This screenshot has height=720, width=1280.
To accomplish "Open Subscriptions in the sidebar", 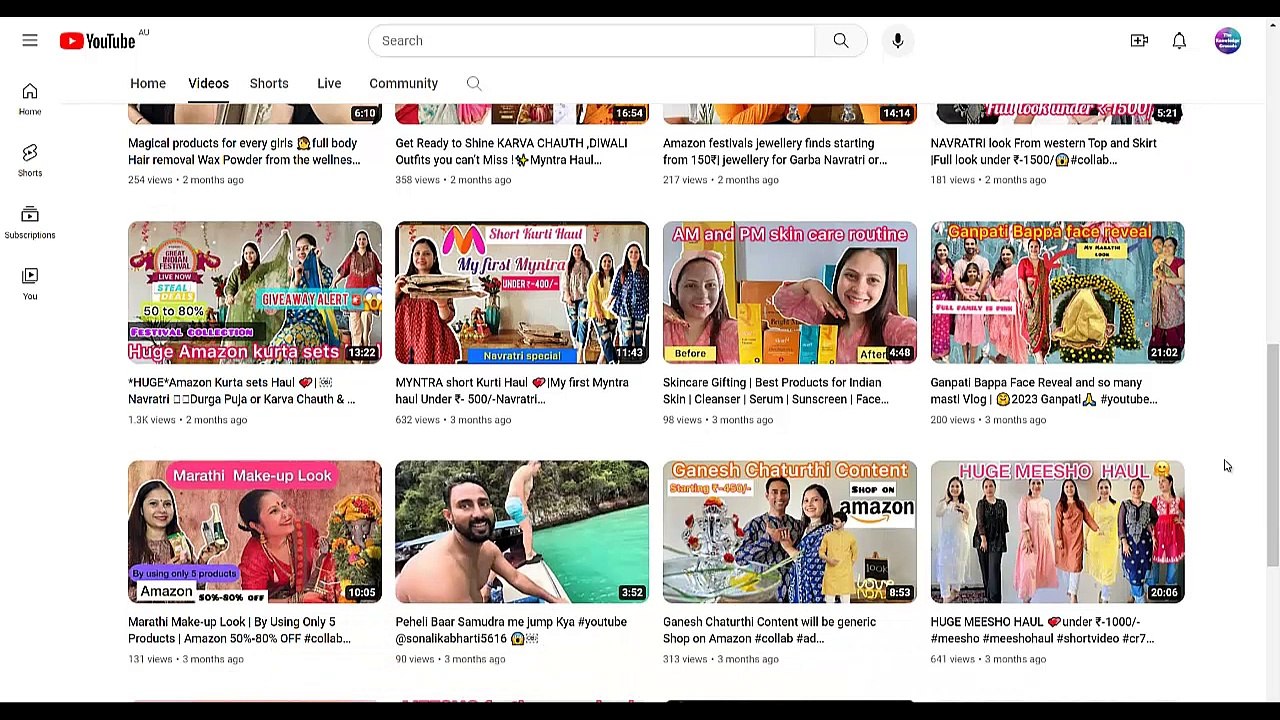I will (30, 222).
